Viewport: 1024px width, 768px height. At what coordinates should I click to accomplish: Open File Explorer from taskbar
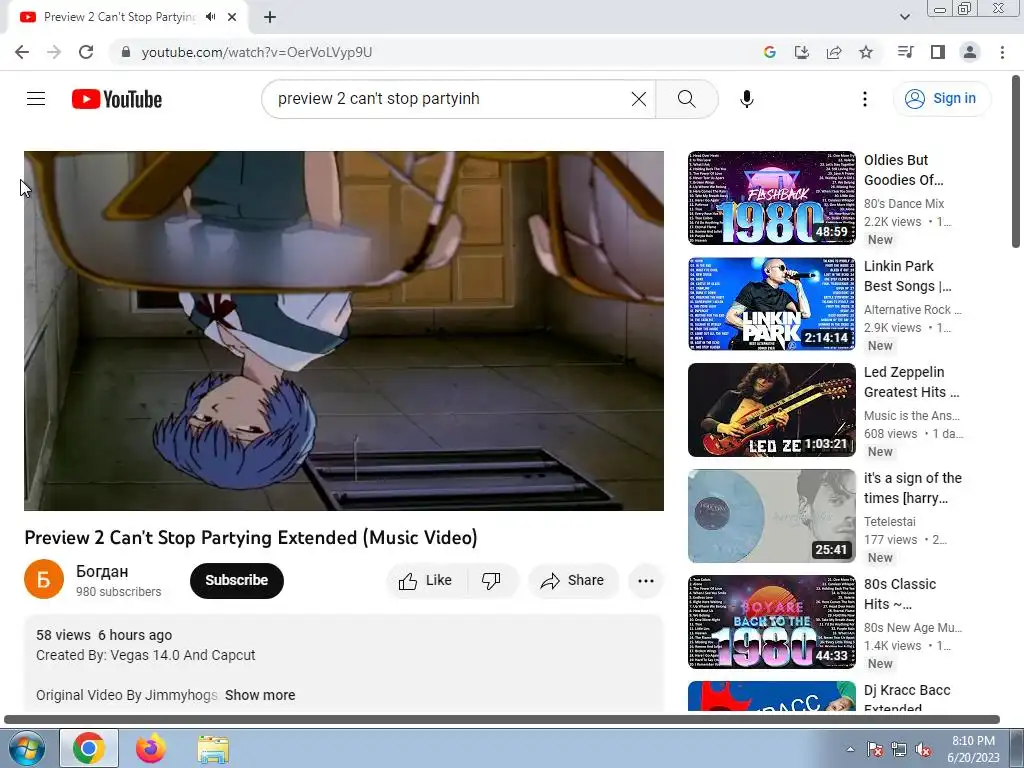[x=213, y=748]
